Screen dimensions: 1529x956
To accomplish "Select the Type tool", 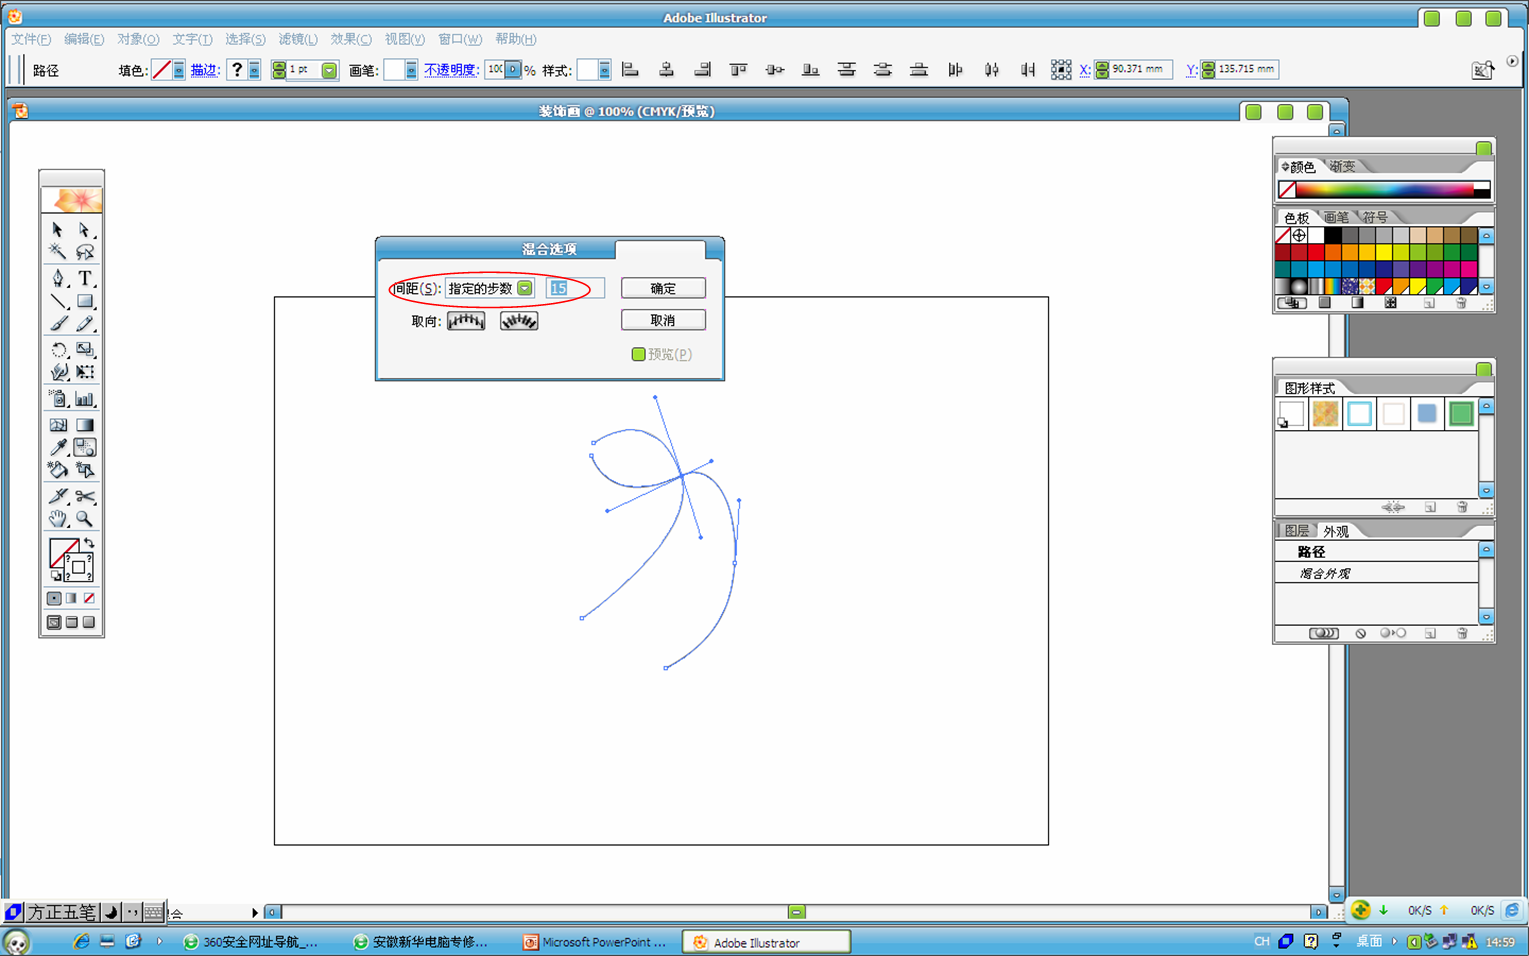I will (x=85, y=278).
